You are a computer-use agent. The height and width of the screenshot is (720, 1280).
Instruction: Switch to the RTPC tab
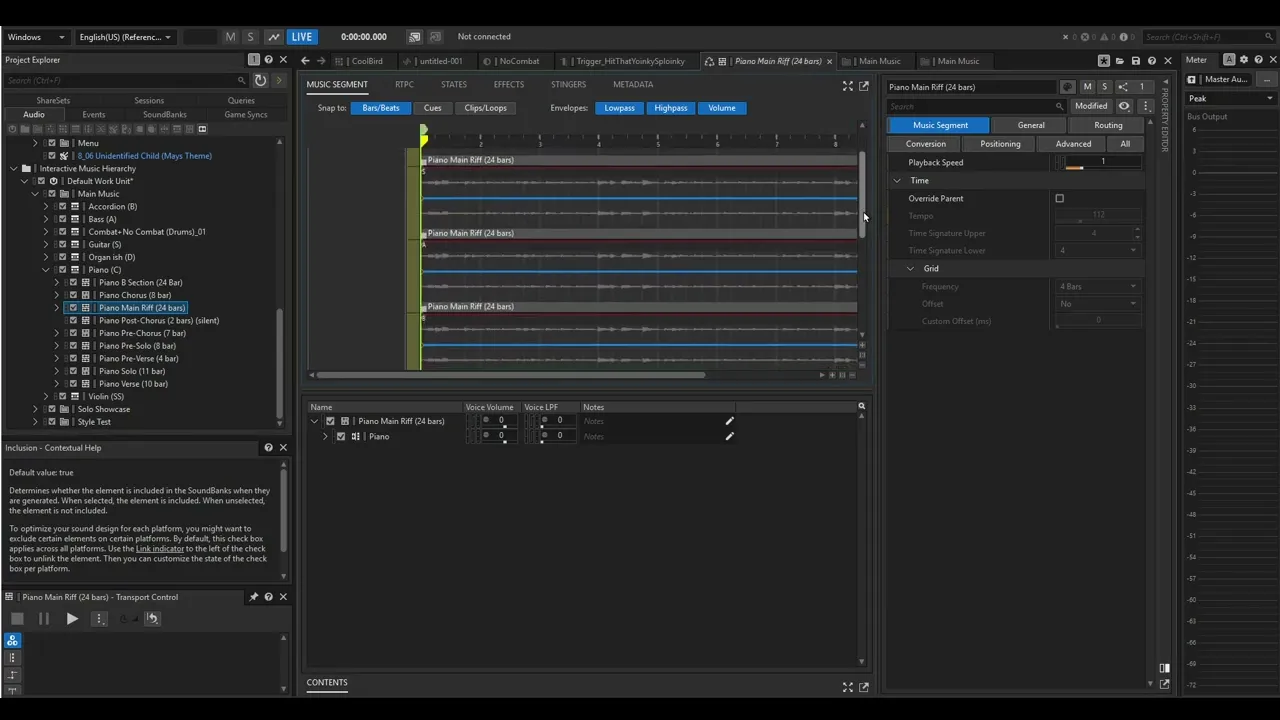(x=404, y=85)
